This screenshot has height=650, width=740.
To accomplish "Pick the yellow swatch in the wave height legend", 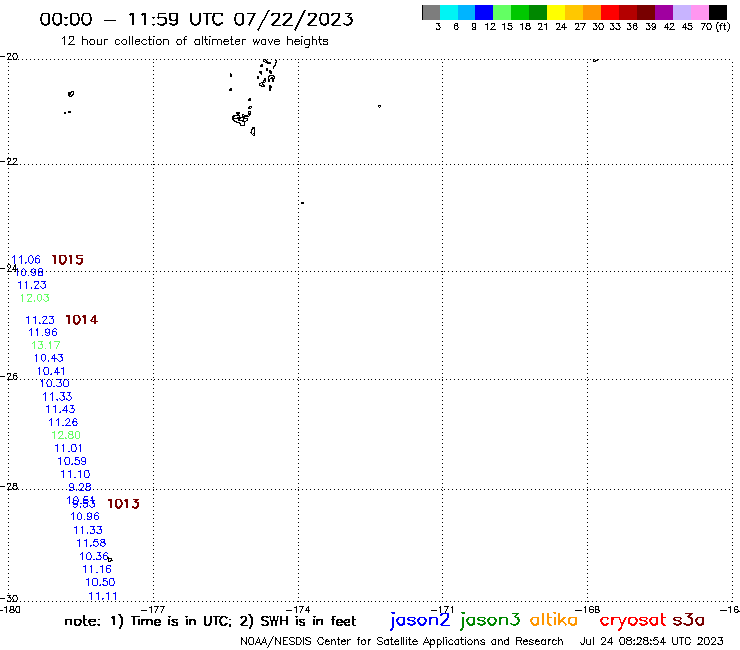I will pos(556,12).
